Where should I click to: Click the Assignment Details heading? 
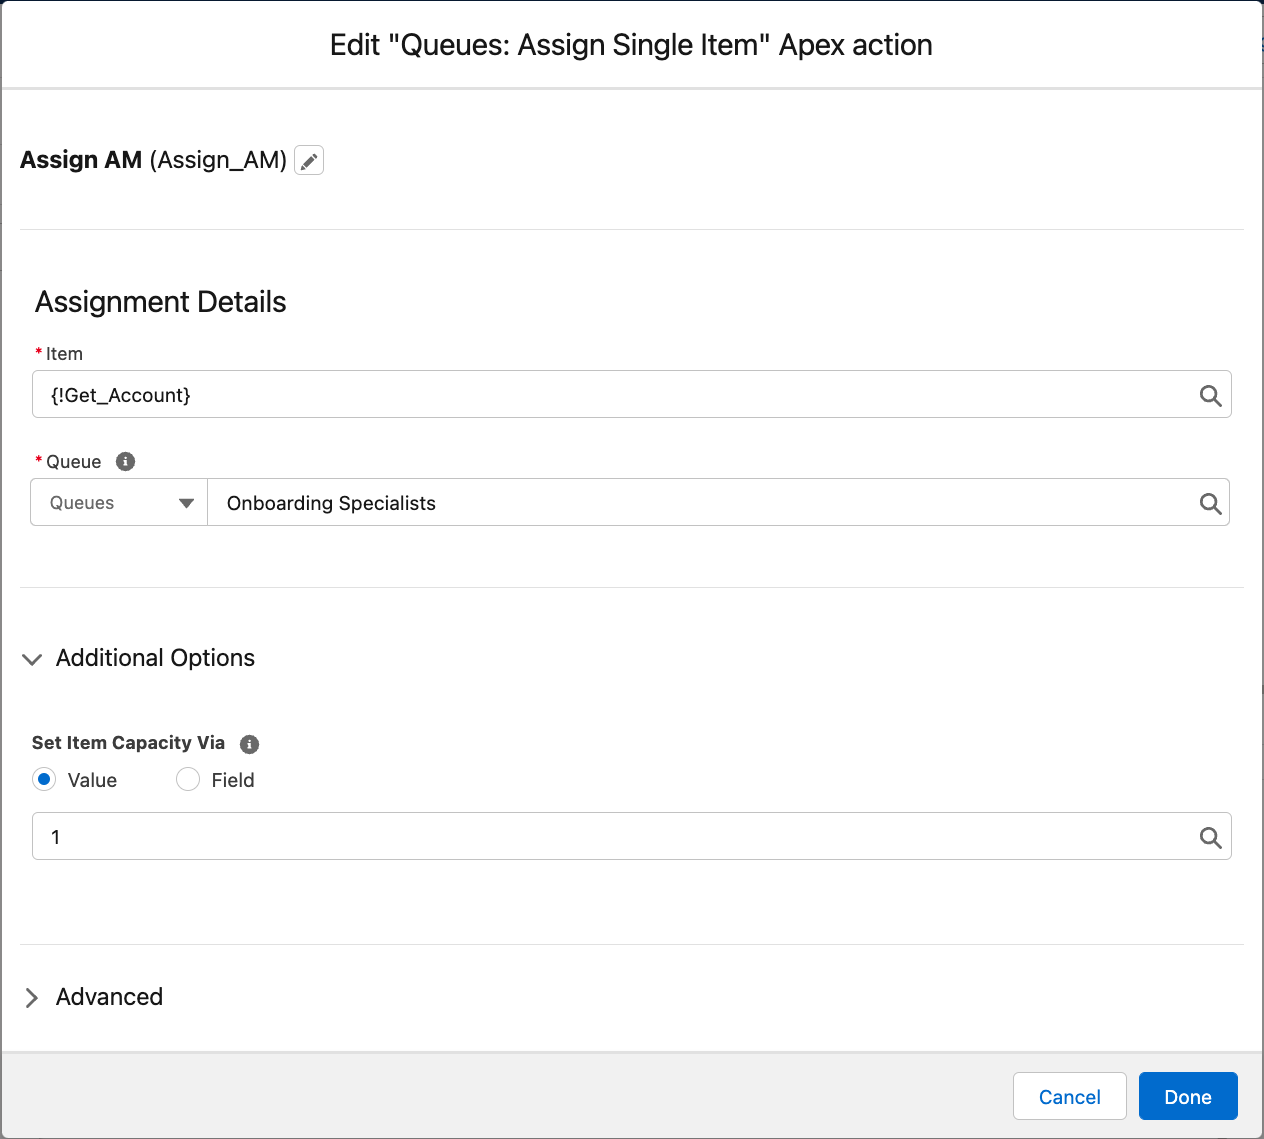[161, 302]
